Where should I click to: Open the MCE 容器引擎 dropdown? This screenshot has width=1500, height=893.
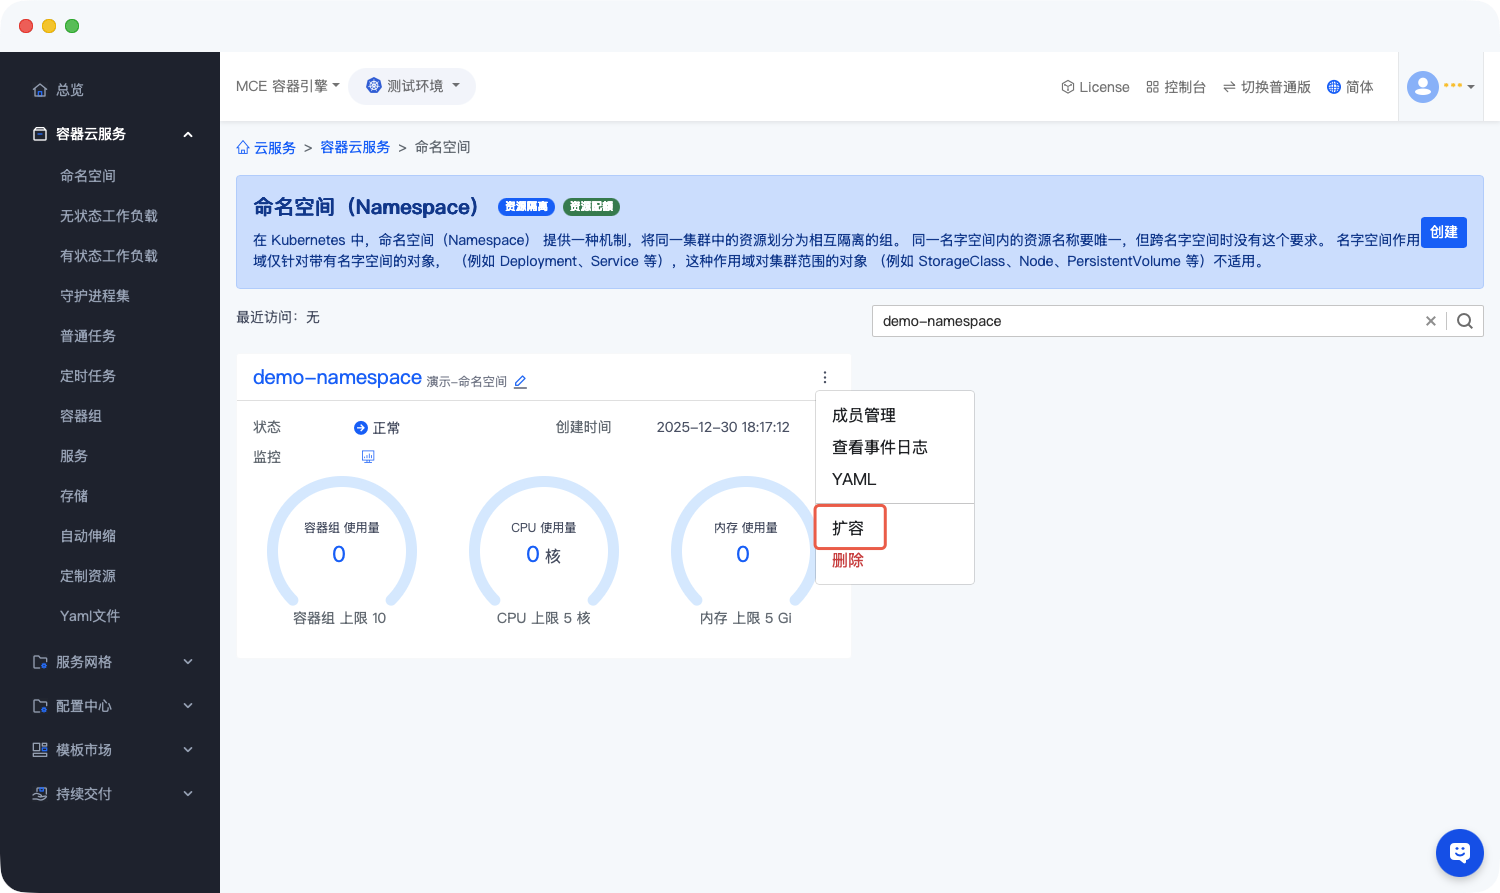point(287,86)
